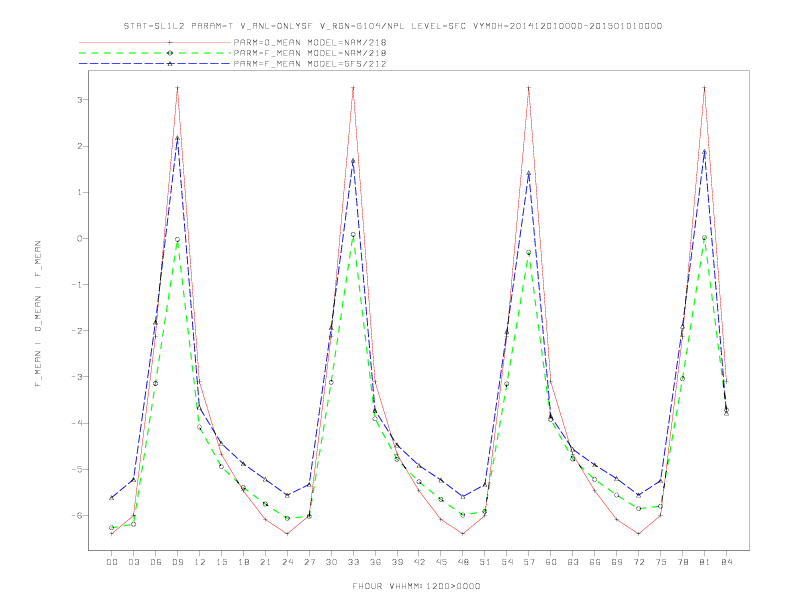Click the y-axis tick label -3
The width and height of the screenshot is (792, 612).
pos(77,377)
